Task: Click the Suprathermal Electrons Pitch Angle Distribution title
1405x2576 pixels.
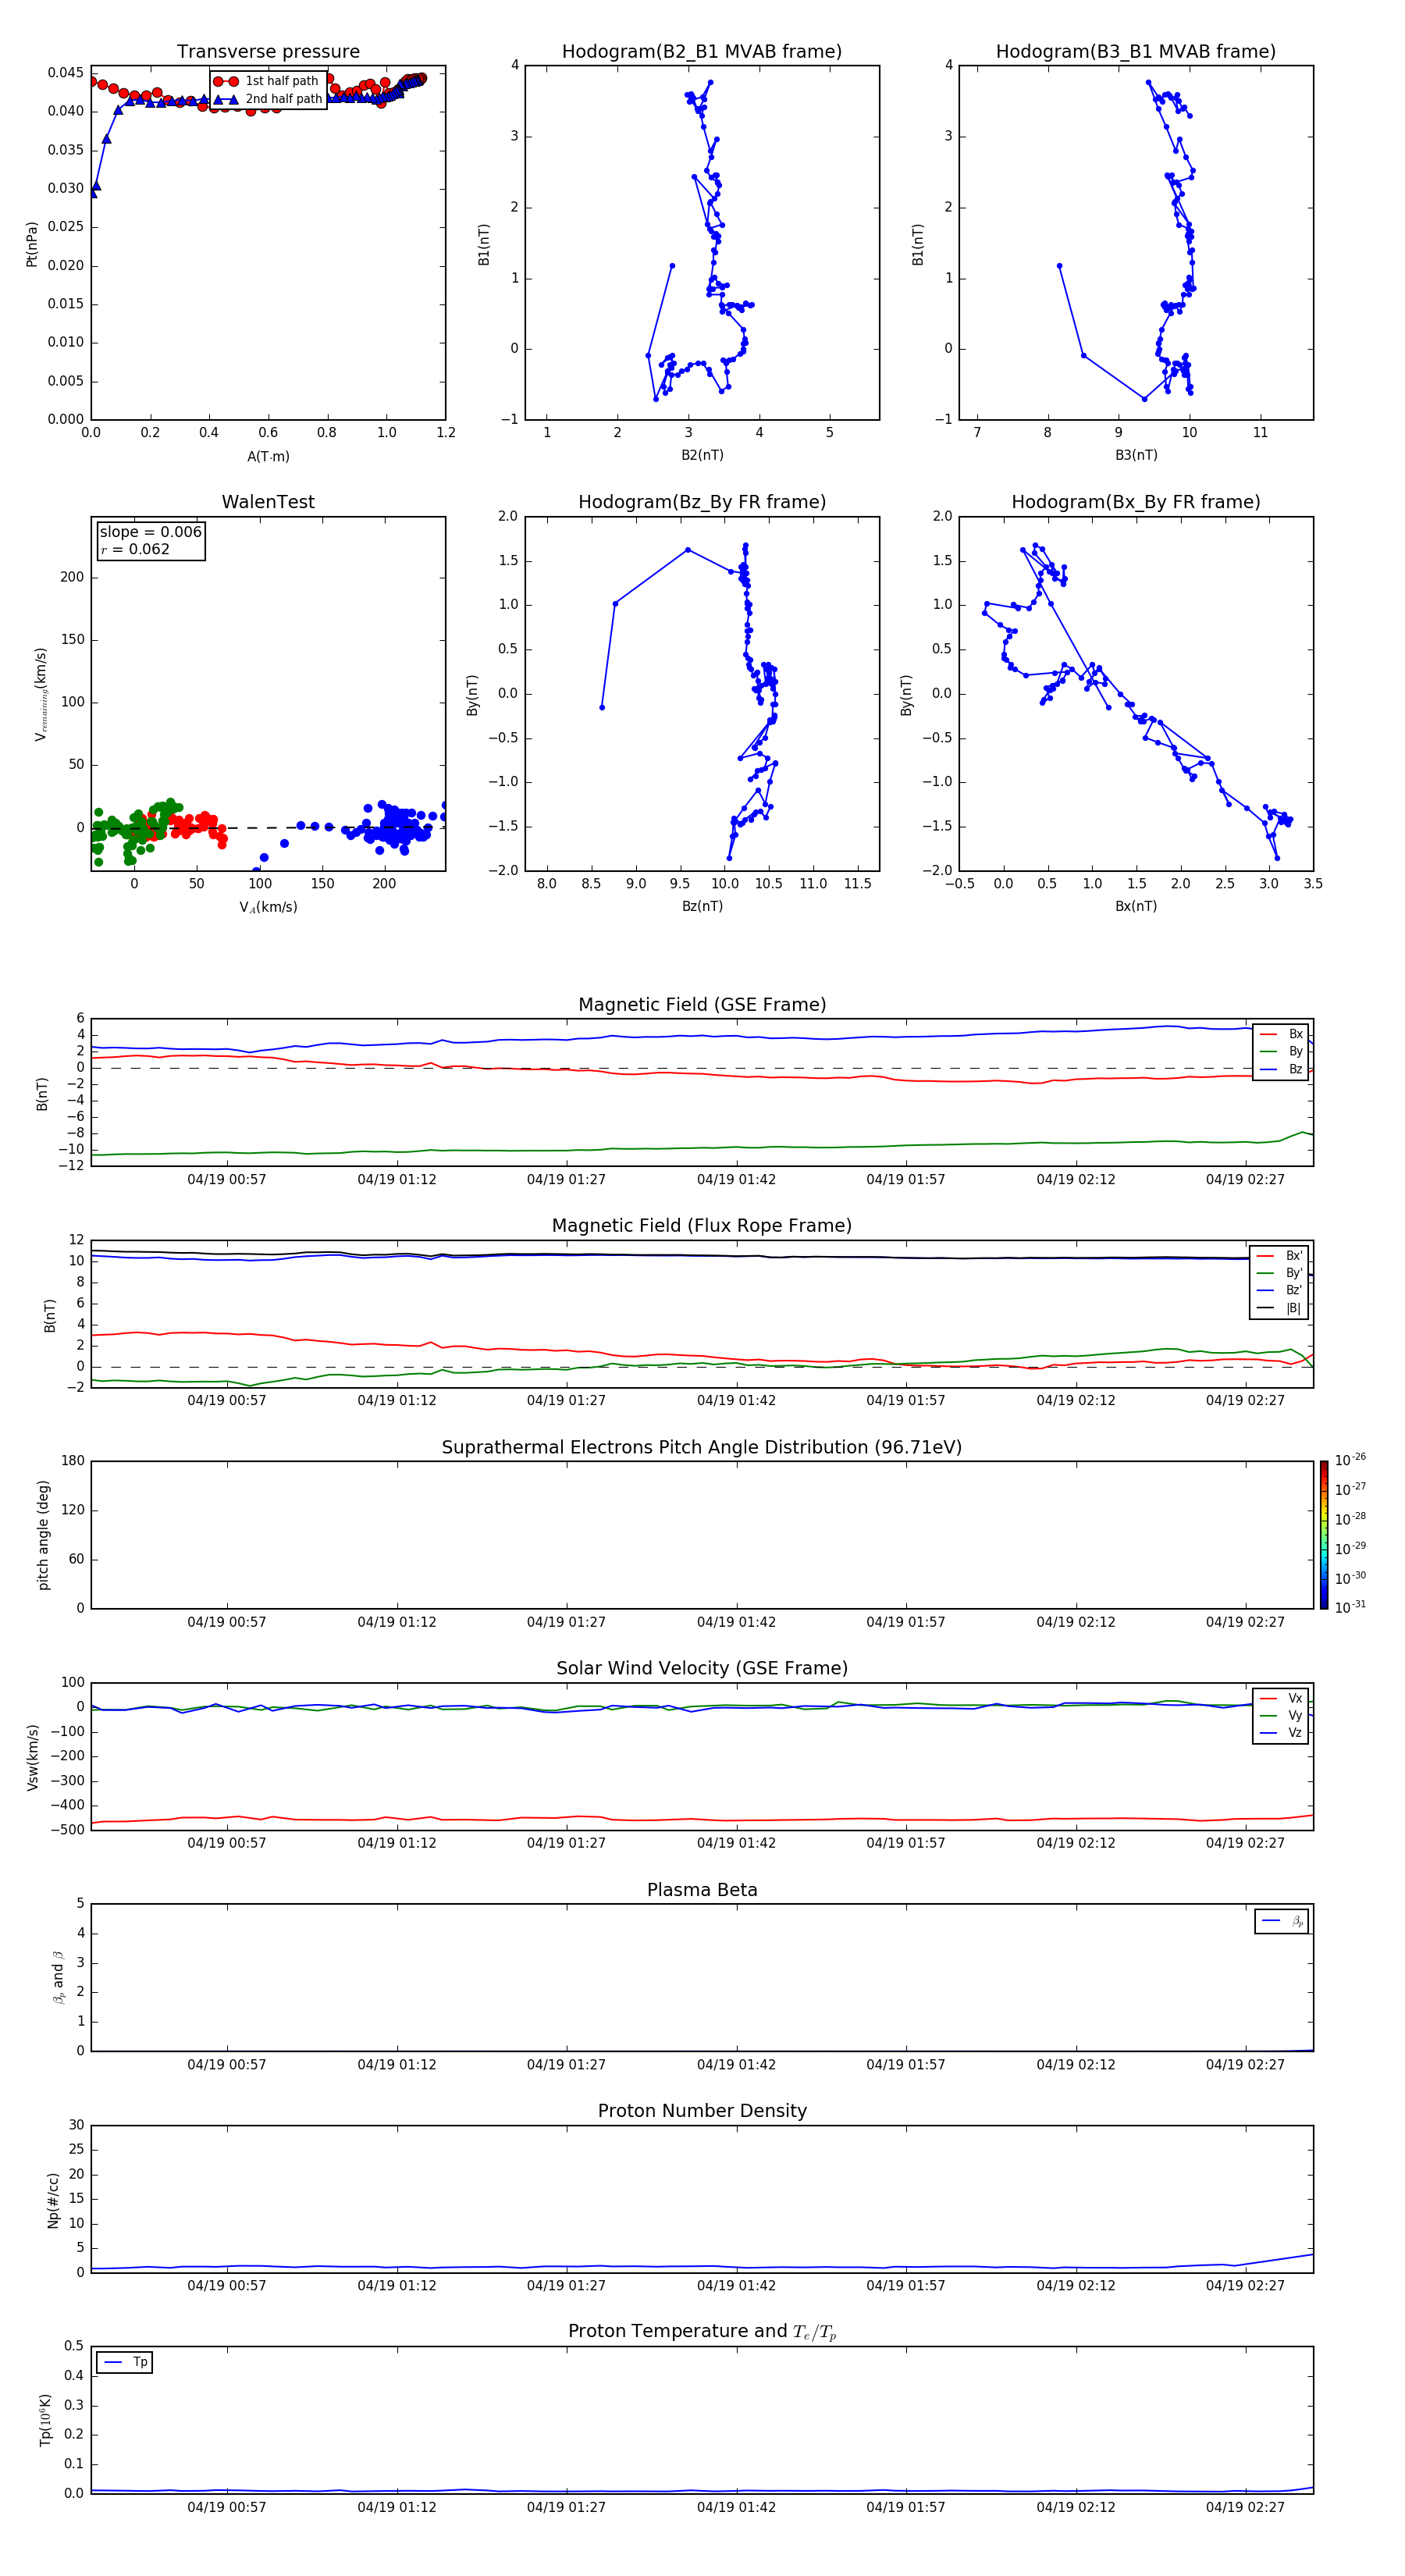Action: tap(702, 1448)
